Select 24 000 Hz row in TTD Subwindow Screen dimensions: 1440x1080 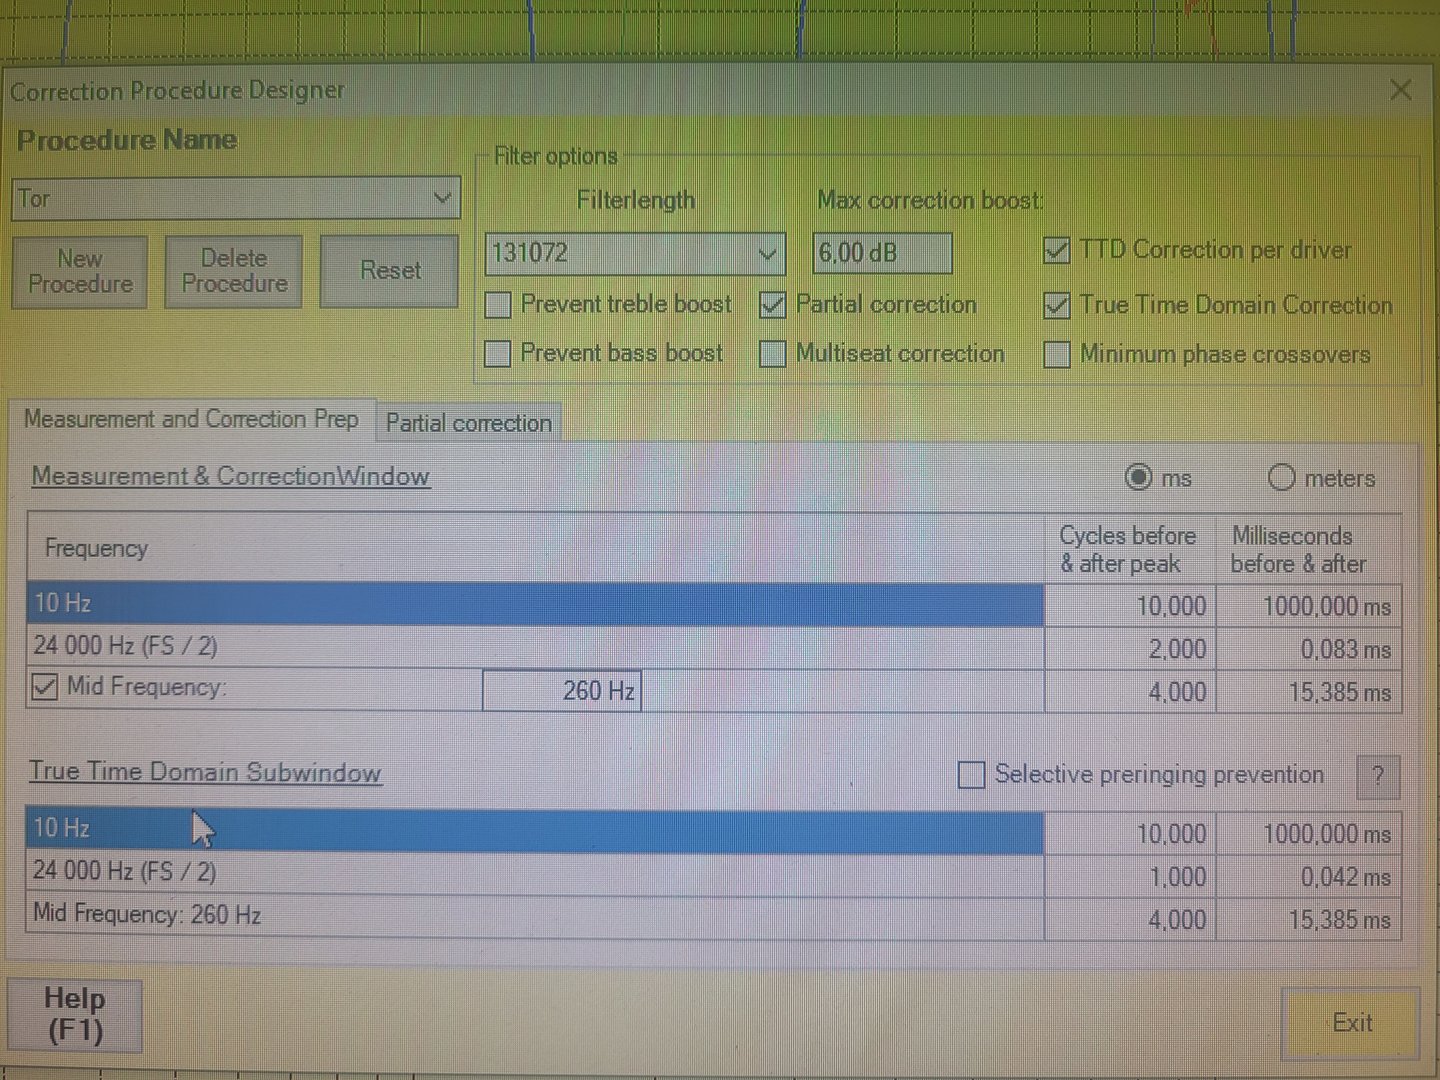click(535, 874)
